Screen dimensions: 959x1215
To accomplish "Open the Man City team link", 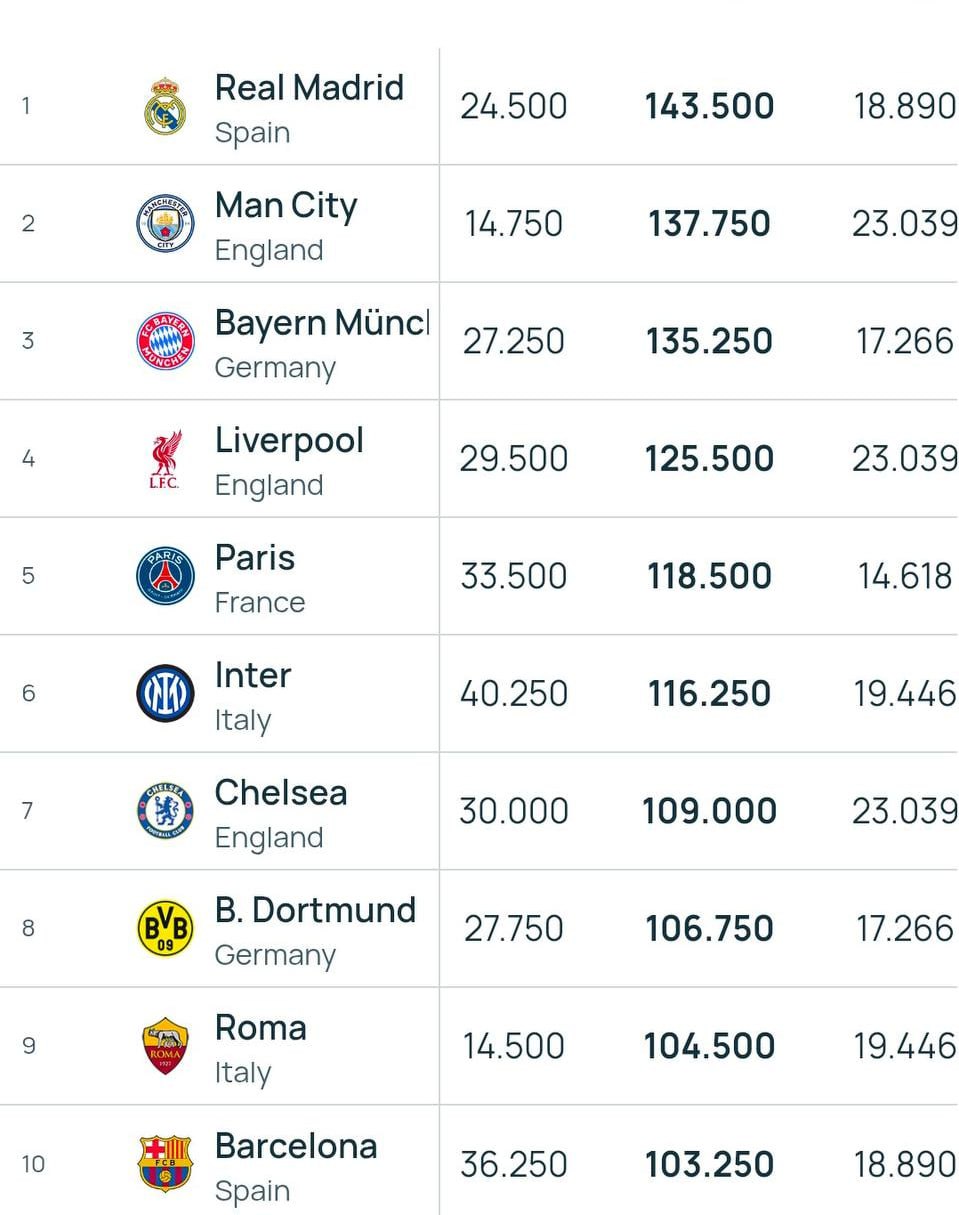I will coord(286,206).
